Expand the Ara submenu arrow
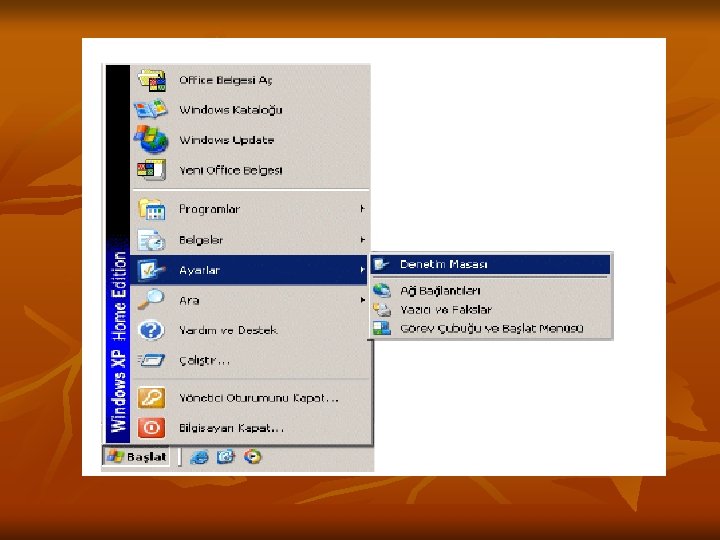This screenshot has width=720, height=540. (x=362, y=300)
